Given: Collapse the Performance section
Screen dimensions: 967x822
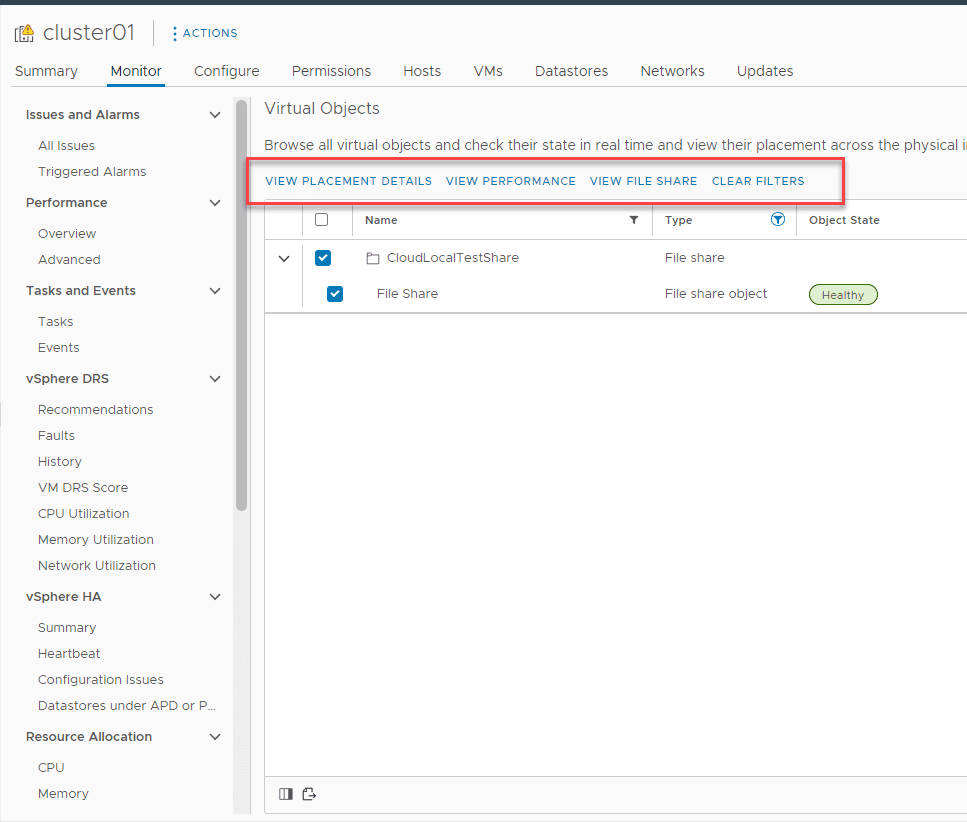Looking at the screenshot, I should tap(214, 202).
